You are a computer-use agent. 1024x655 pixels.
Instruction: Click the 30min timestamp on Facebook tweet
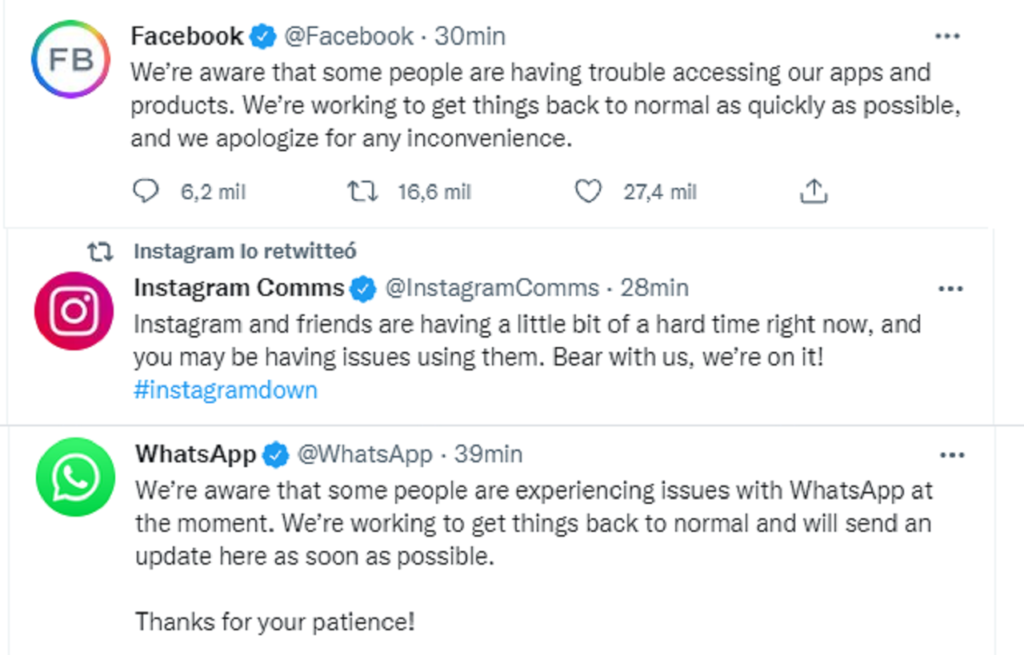[470, 37]
